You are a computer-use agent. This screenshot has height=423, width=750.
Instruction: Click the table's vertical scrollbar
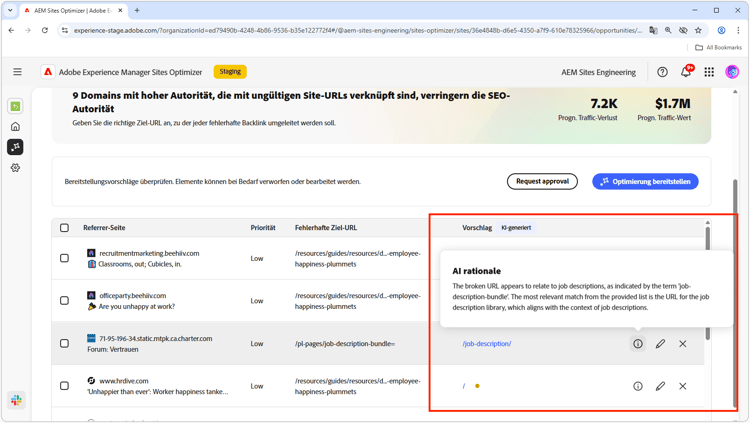[707, 282]
